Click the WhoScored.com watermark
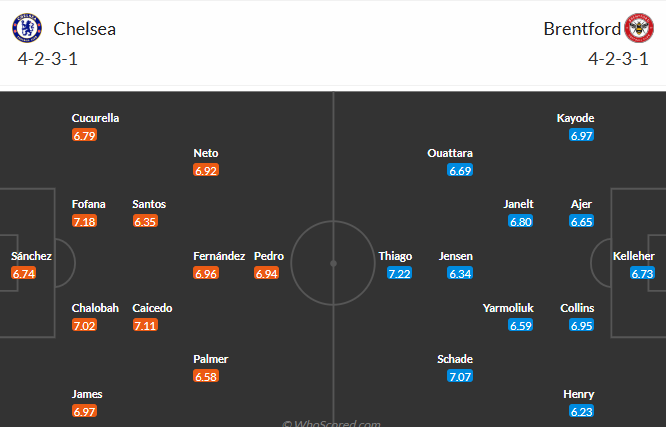The width and height of the screenshot is (666, 427). click(x=331, y=423)
